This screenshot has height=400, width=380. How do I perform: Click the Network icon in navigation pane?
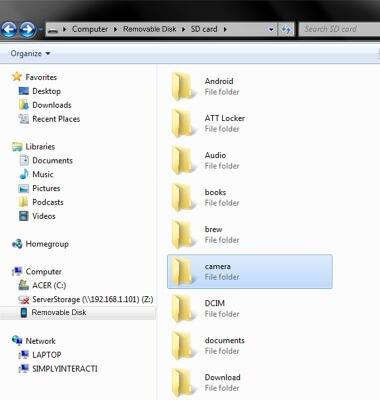(17, 341)
